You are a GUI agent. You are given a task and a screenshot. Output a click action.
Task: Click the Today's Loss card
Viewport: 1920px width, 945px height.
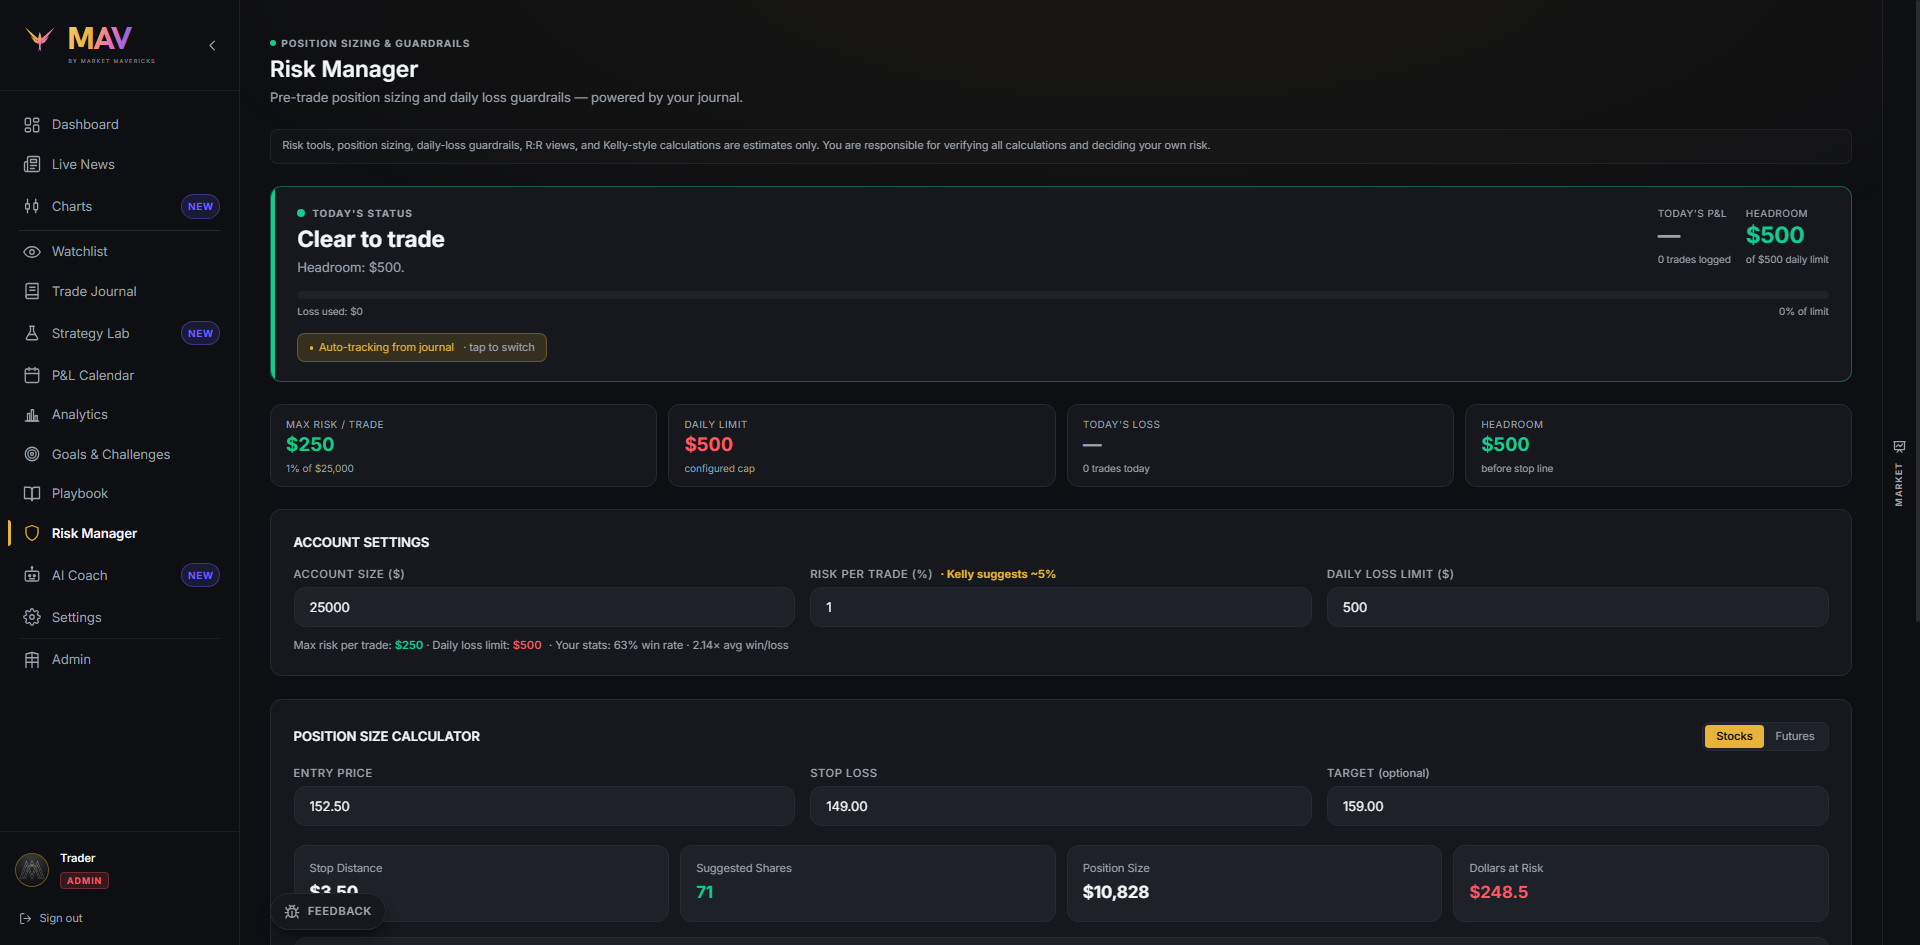pos(1260,446)
